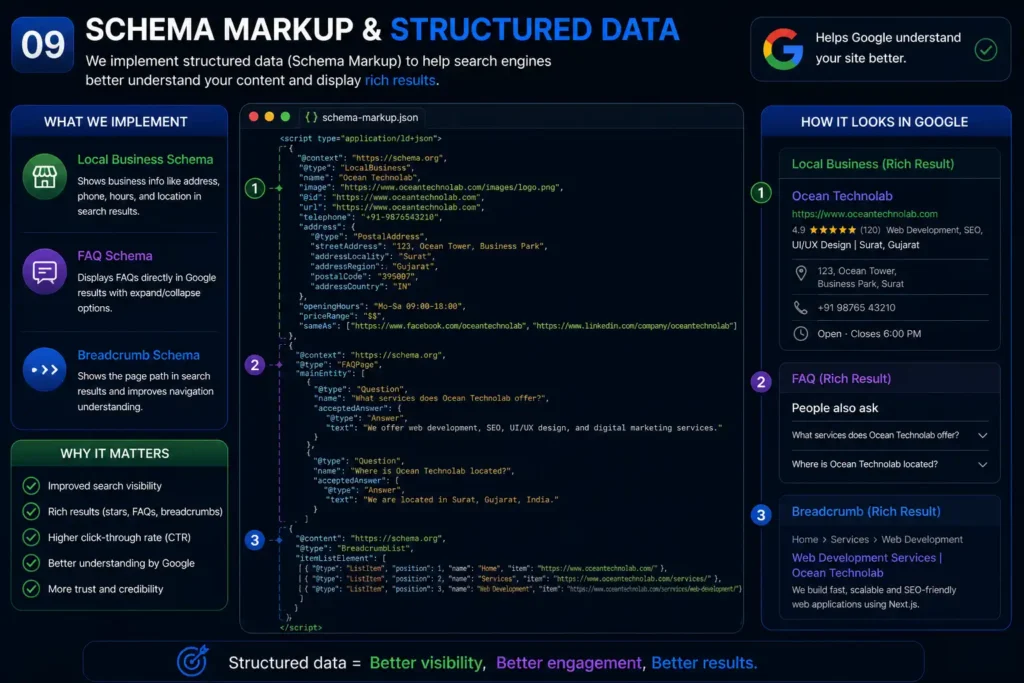Click the storefront icon for Local Business Schema
The image size is (1024, 683).
tap(44, 176)
